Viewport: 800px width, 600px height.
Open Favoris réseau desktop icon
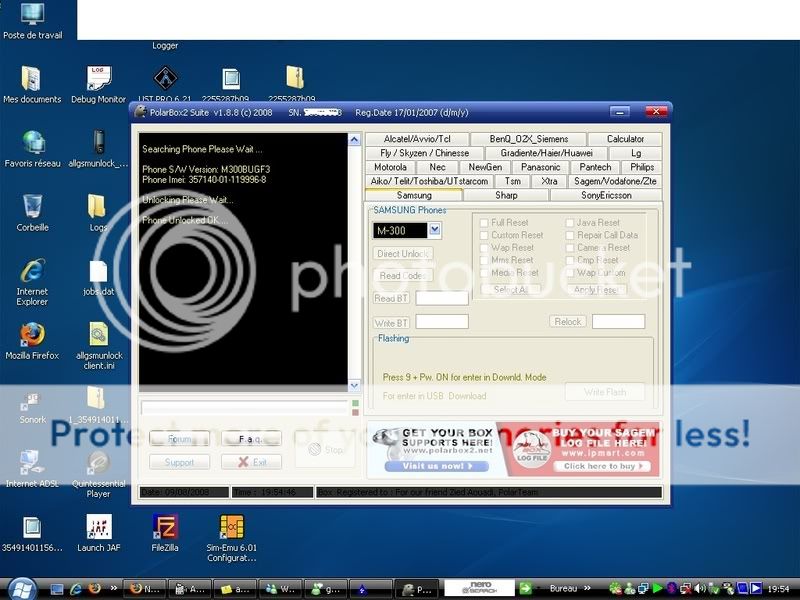pyautogui.click(x=33, y=148)
